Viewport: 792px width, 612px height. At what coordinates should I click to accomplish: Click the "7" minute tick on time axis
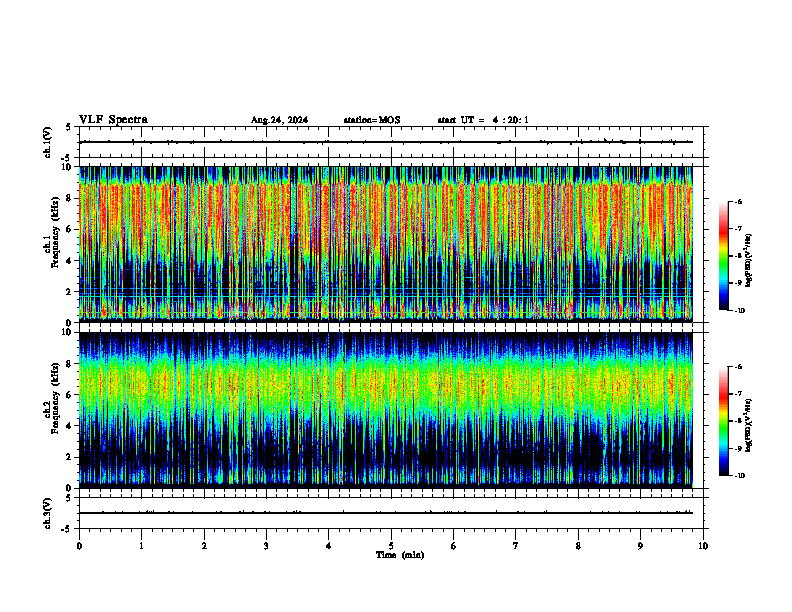(x=516, y=546)
